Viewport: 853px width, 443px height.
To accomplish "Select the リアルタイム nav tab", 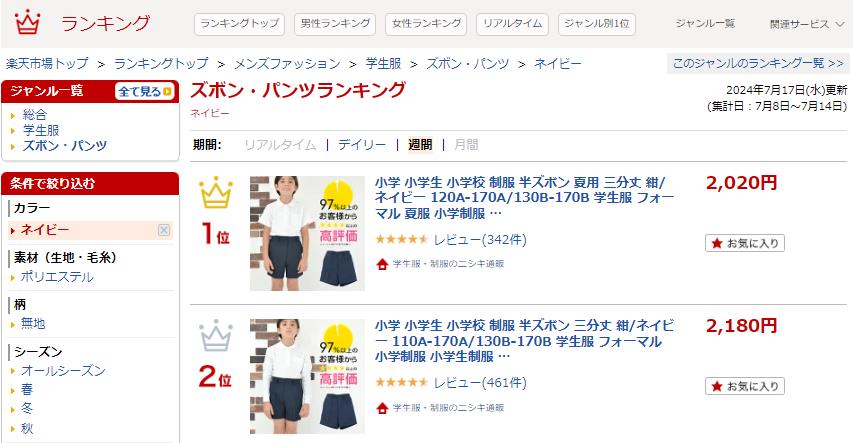I will pos(512,24).
